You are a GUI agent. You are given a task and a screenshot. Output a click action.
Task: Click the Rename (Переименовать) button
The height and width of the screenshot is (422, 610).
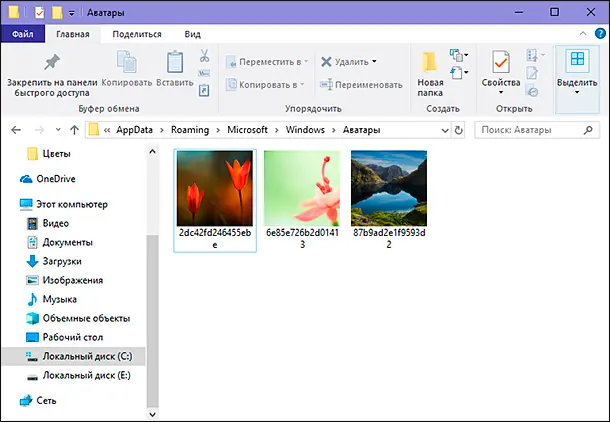coord(361,85)
